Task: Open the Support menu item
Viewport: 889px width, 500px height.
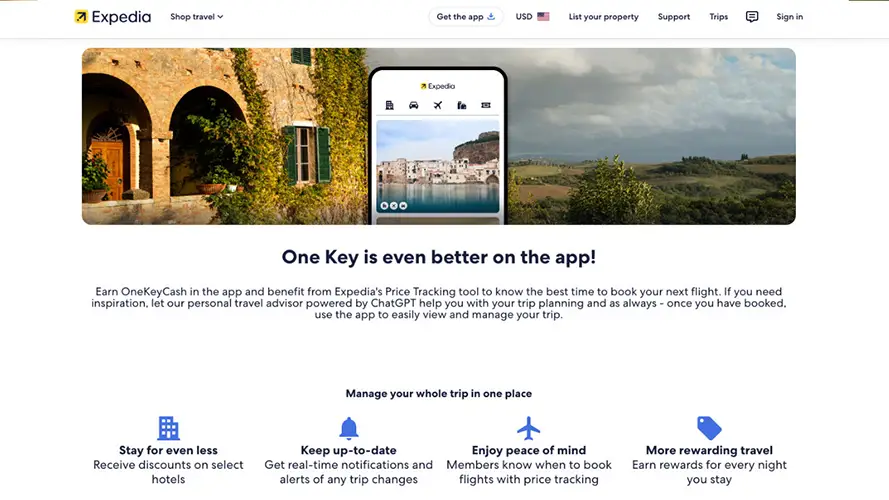Action: (x=674, y=17)
